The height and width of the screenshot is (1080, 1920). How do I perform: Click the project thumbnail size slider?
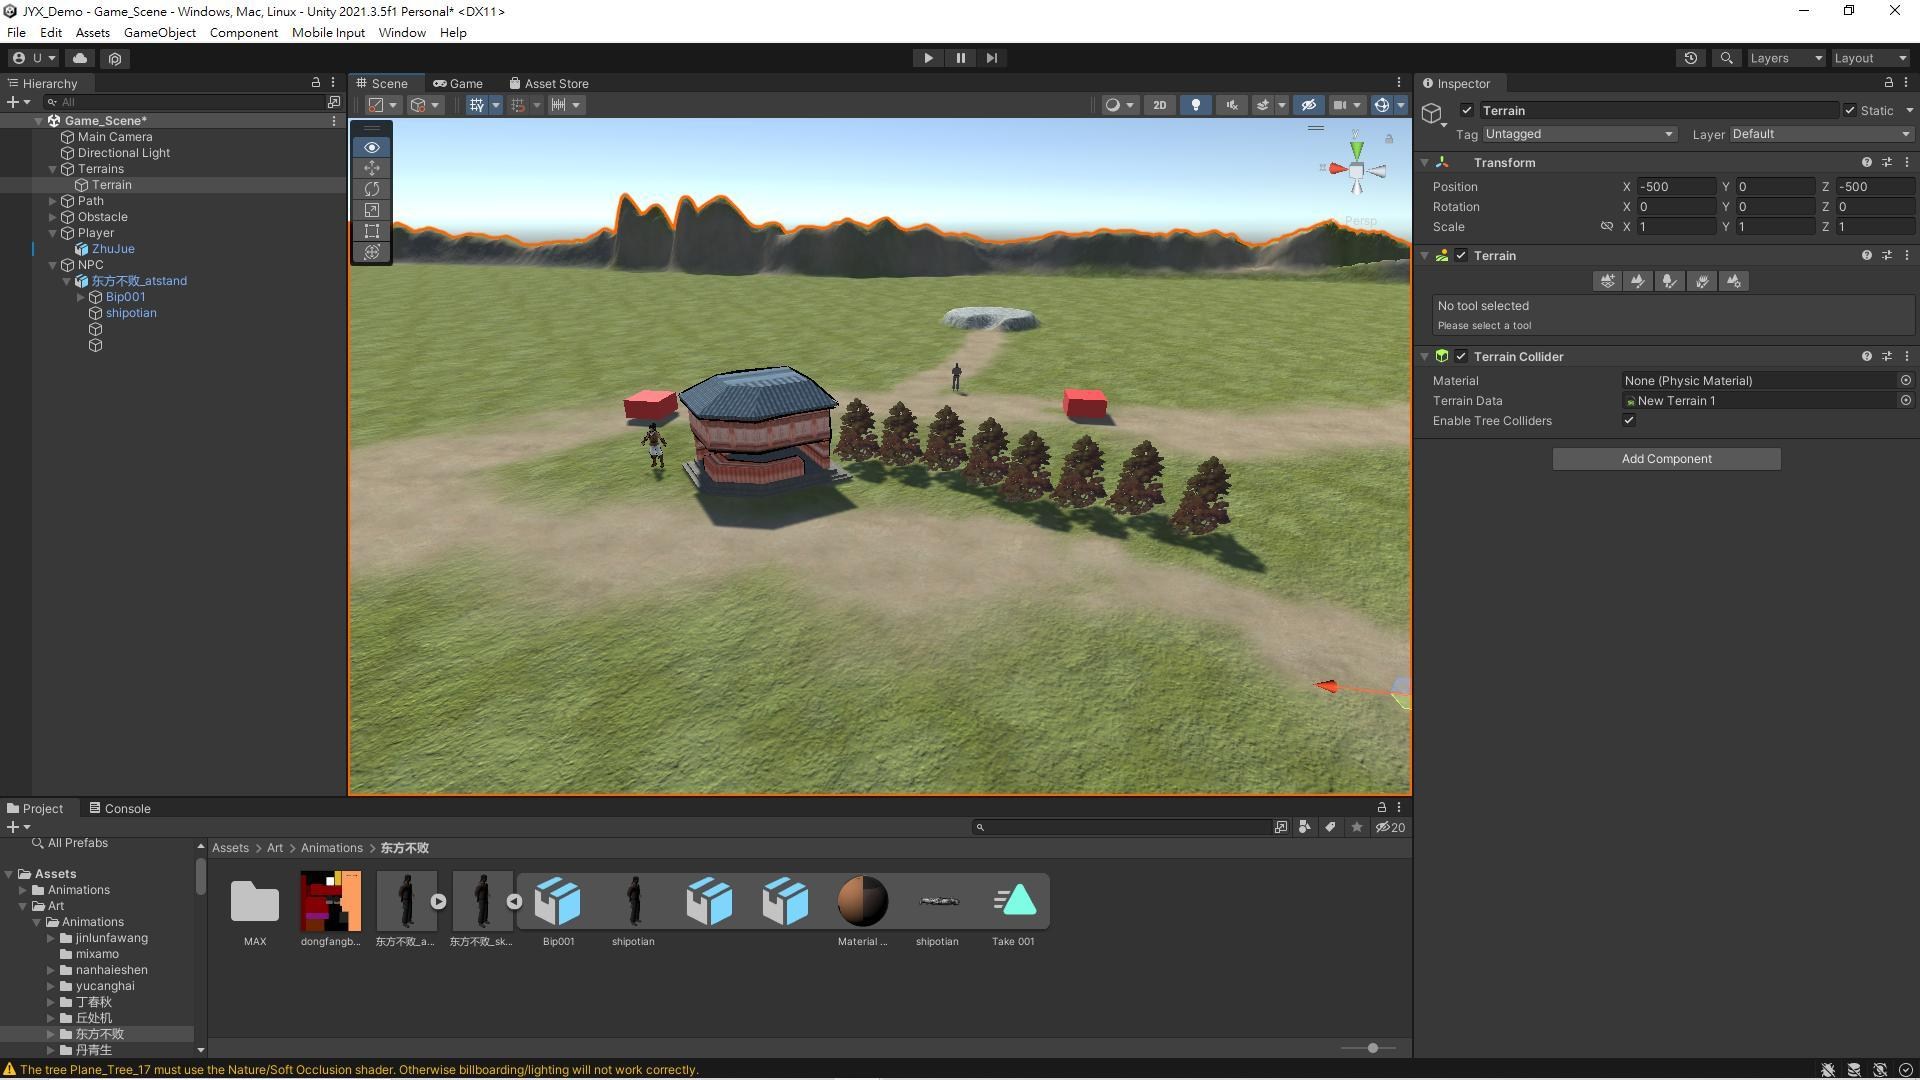1372,1048
